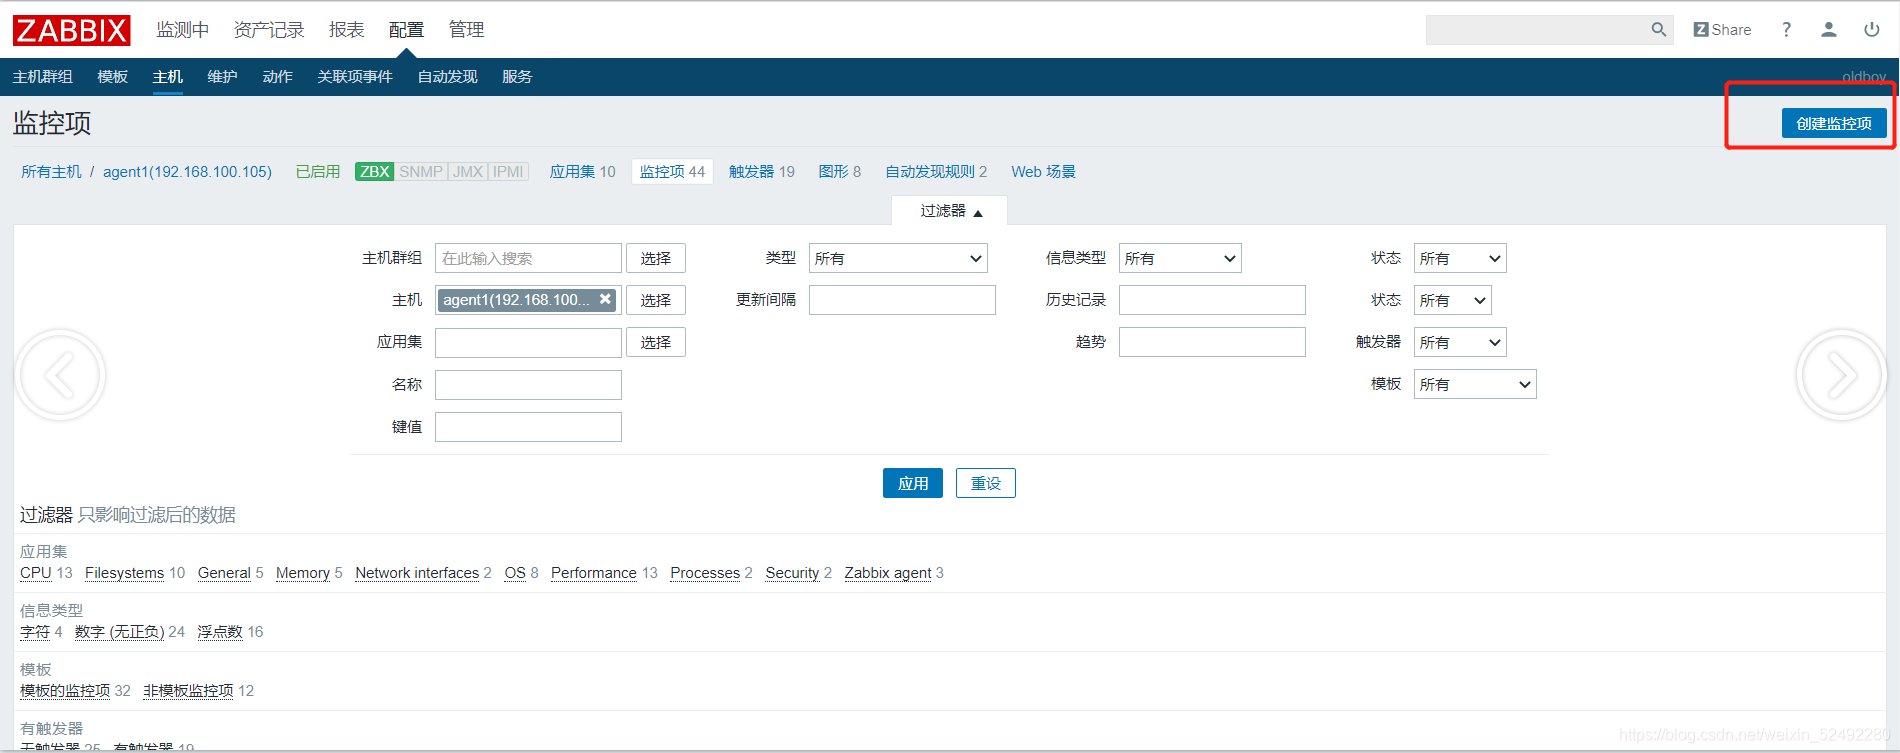Filter by Performance application
This screenshot has height=753, width=1900.
[x=594, y=573]
